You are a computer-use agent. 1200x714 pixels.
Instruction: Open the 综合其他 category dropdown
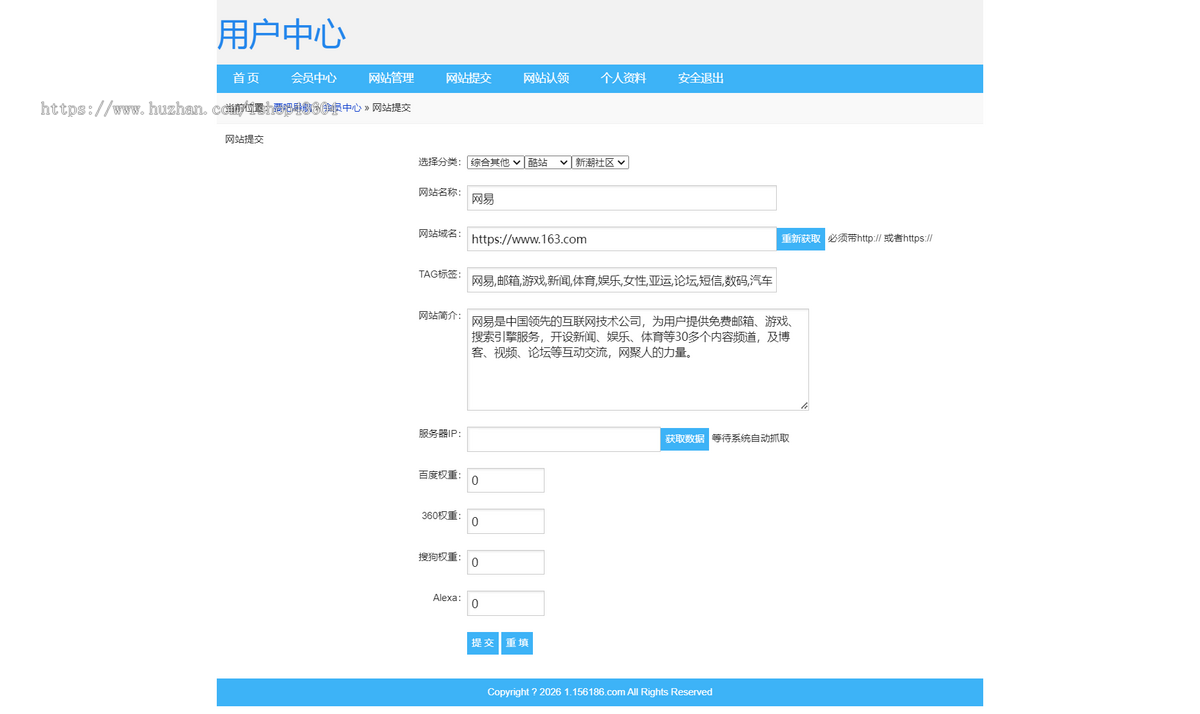495,162
